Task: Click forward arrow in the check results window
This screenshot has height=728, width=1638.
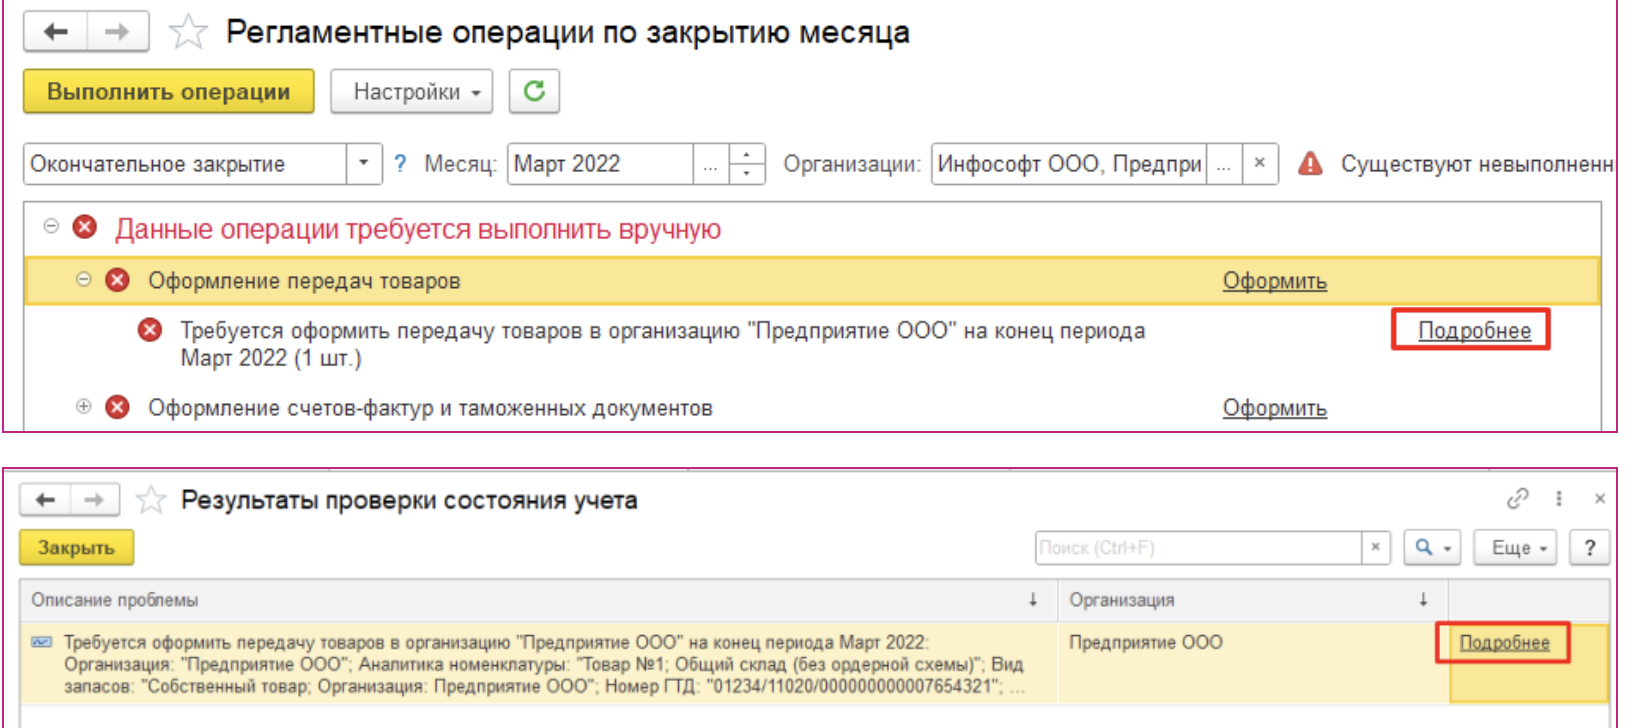Action: point(93,500)
